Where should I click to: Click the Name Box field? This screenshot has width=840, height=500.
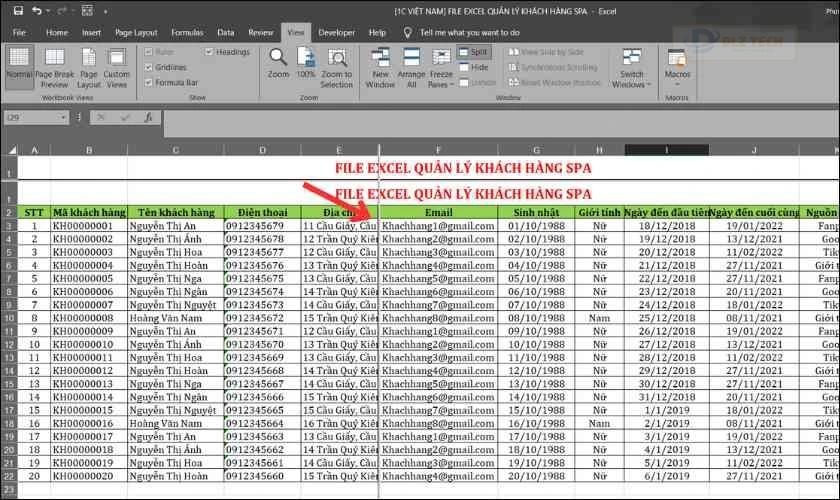(x=32, y=117)
